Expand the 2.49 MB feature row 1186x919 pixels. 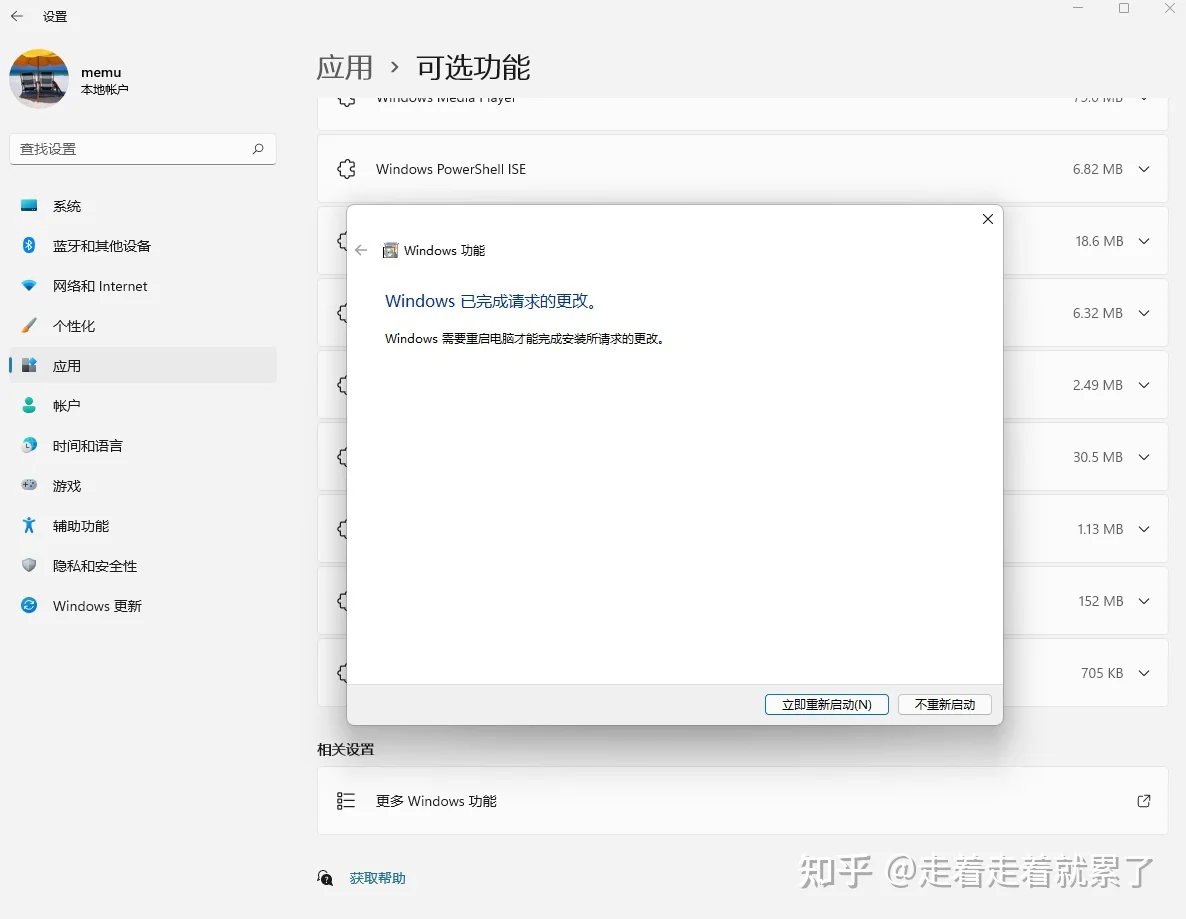(1144, 385)
